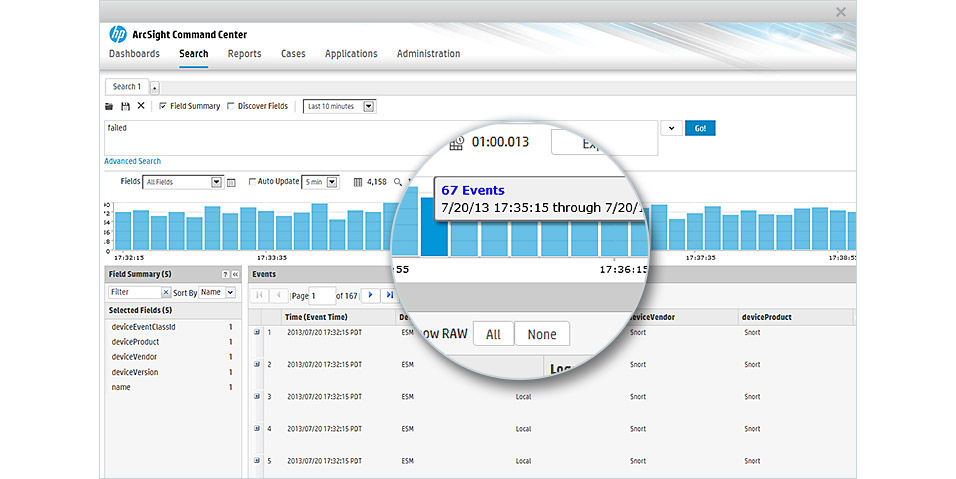Open Field Summary help question mark
Image resolution: width=956 pixels, height=479 pixels.
225,274
